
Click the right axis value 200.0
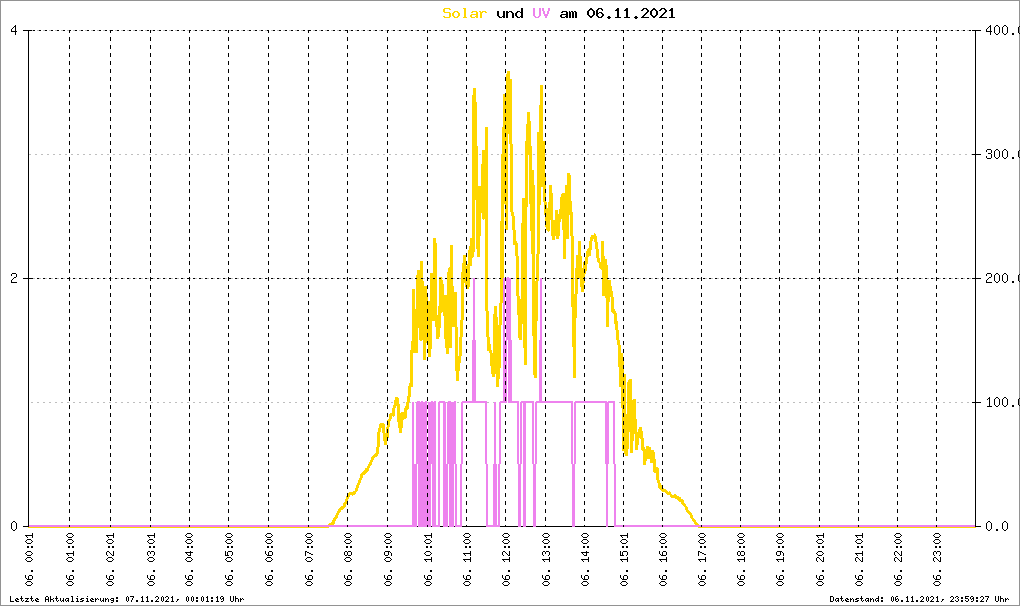click(x=998, y=278)
